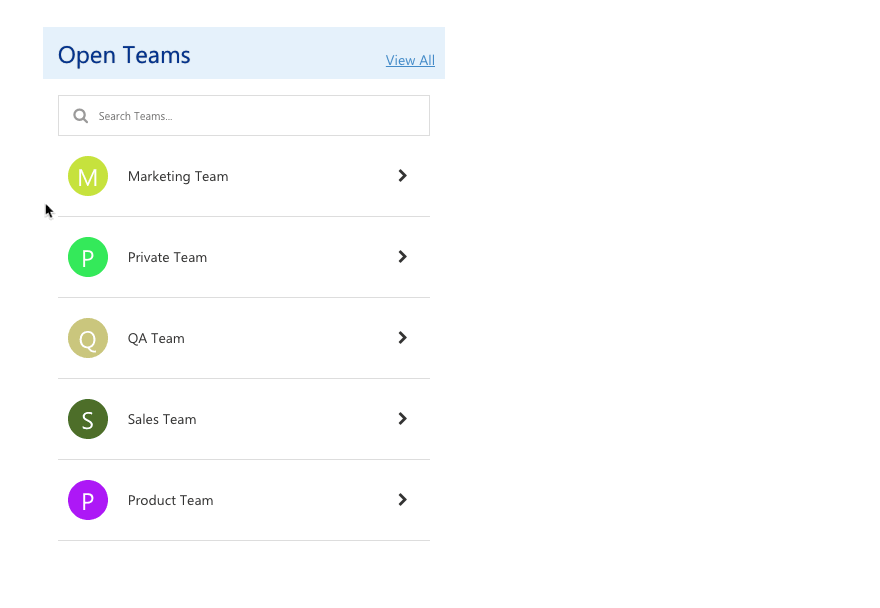Click the blue Open Teams header bar
This screenshot has width=880, height=608.
tap(290, 52)
